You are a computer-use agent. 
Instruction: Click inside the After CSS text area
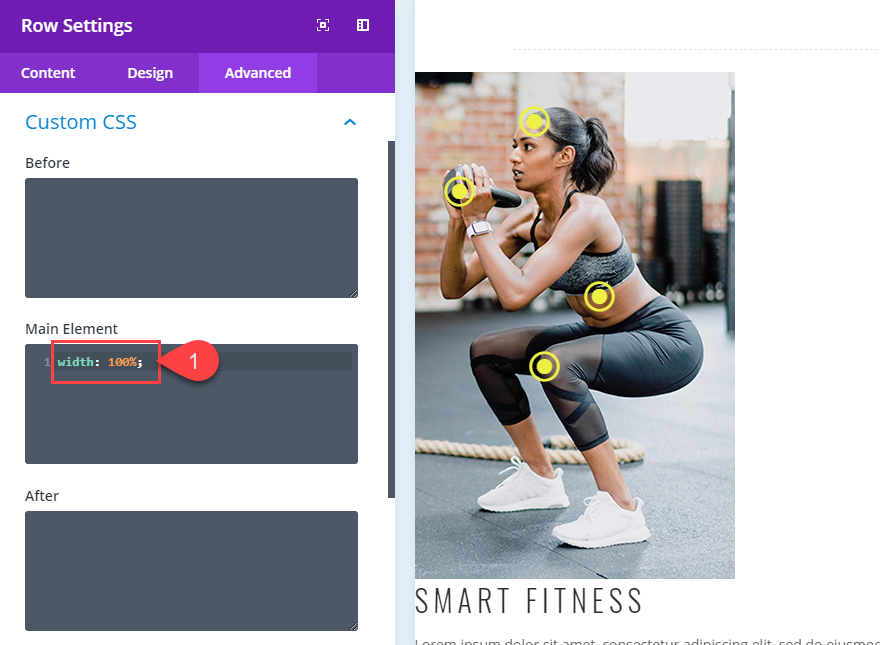191,571
